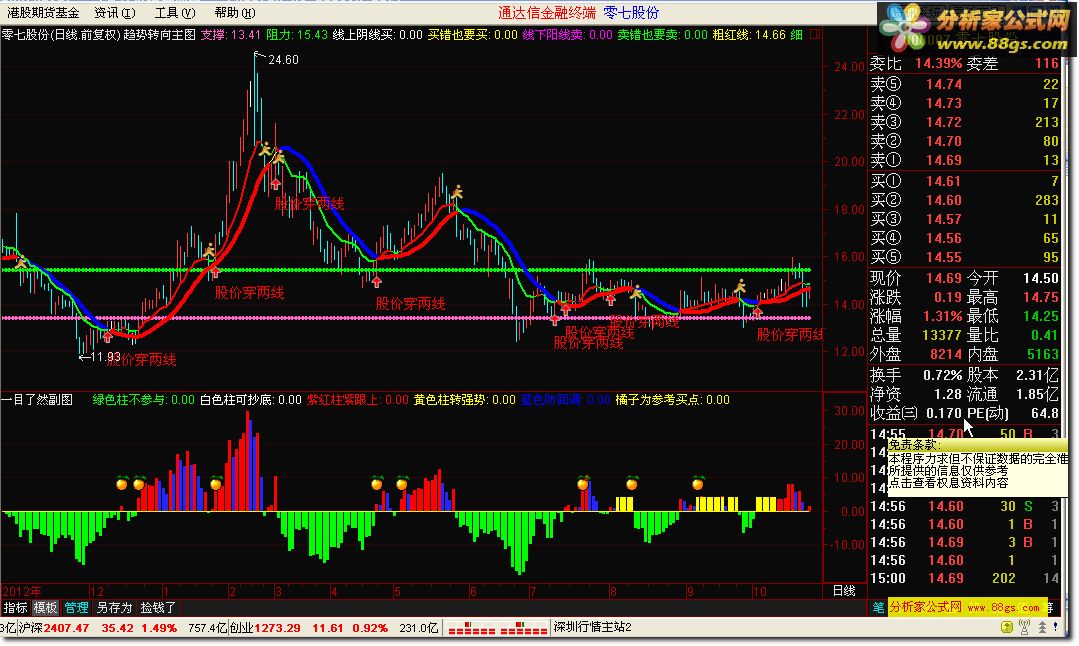Click the running-man icon at month 6 peak
The height and width of the screenshot is (646, 1079).
tap(456, 191)
